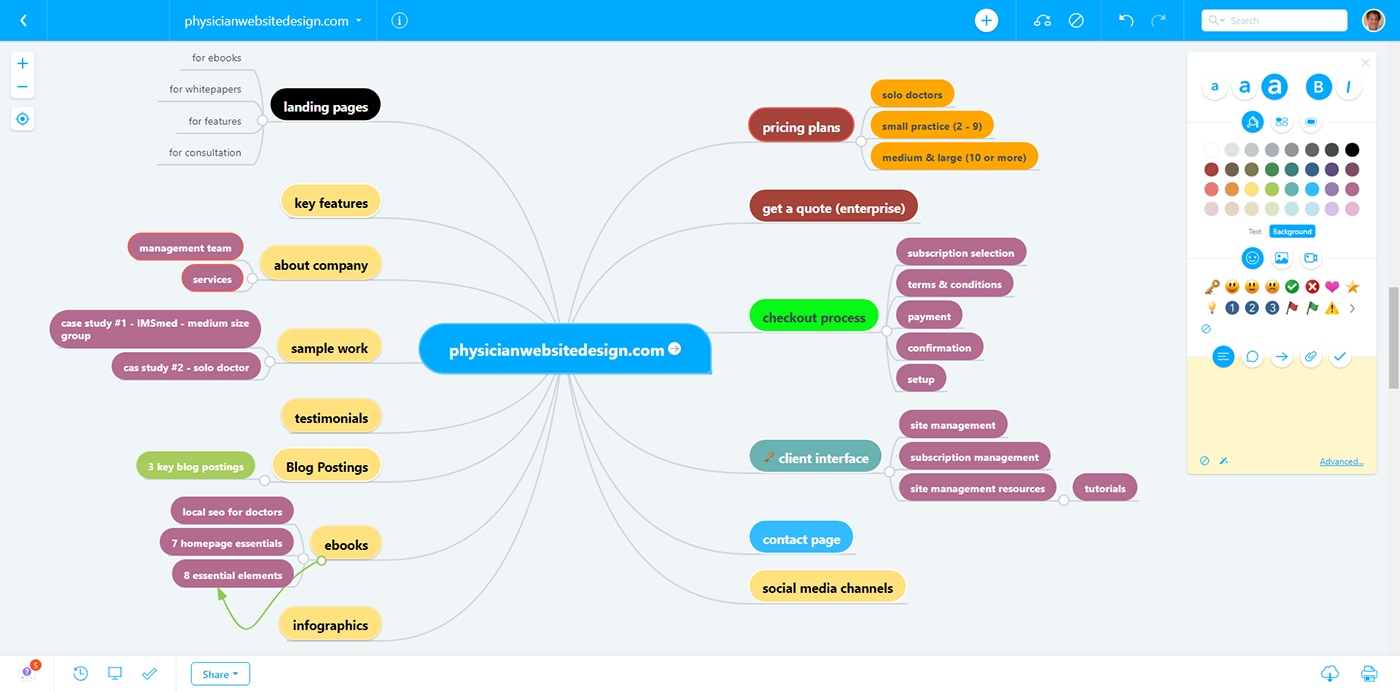The height and width of the screenshot is (692, 1400).
Task: Center the map with the target icon
Action: (23, 119)
